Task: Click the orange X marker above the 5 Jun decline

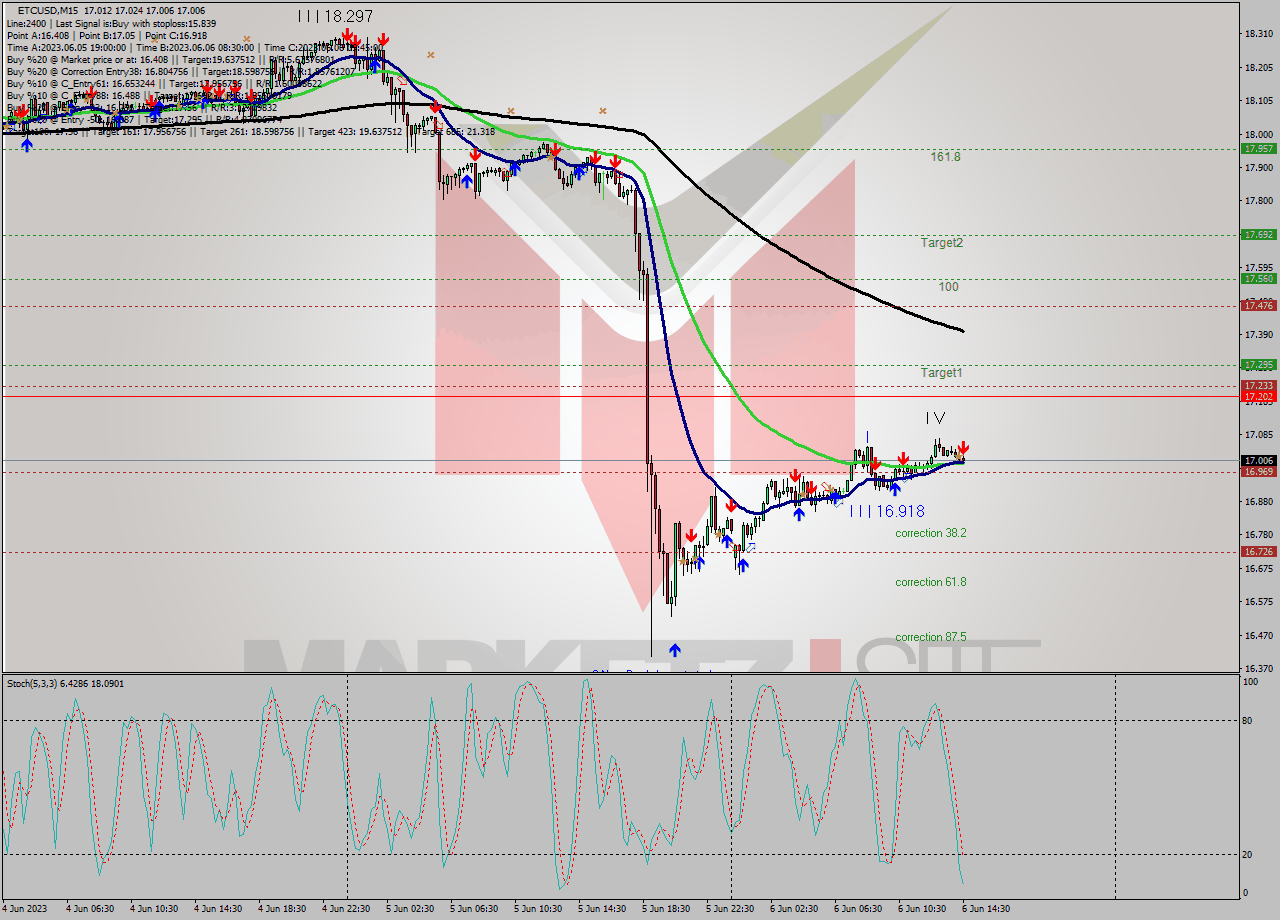Action: pos(510,108)
